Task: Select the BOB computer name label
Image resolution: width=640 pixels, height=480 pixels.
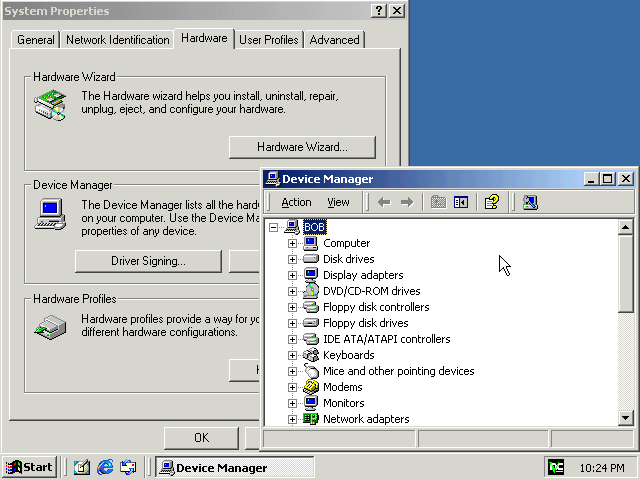Action: (314, 227)
